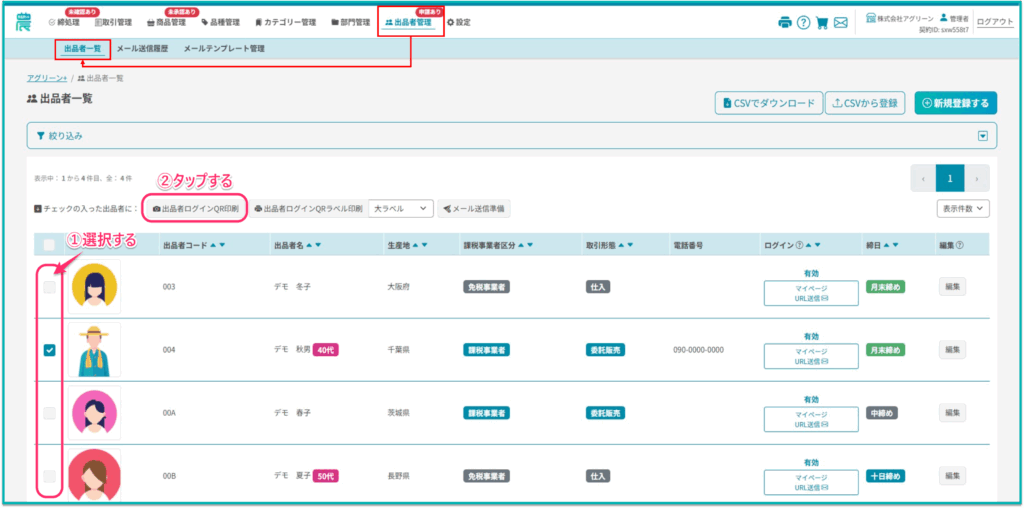The width and height of the screenshot is (1024, 508).
Task: Send マイページ URL for seller 004
Action: tap(811, 356)
